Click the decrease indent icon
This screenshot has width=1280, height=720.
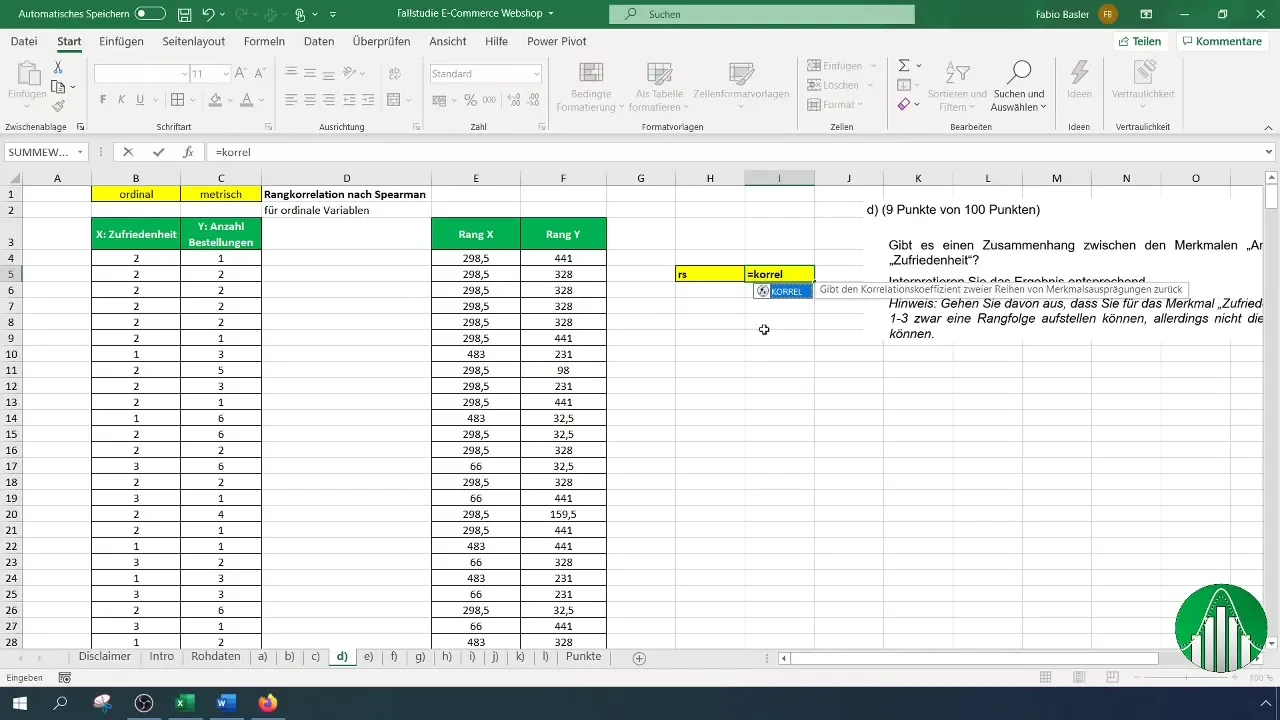click(x=347, y=100)
